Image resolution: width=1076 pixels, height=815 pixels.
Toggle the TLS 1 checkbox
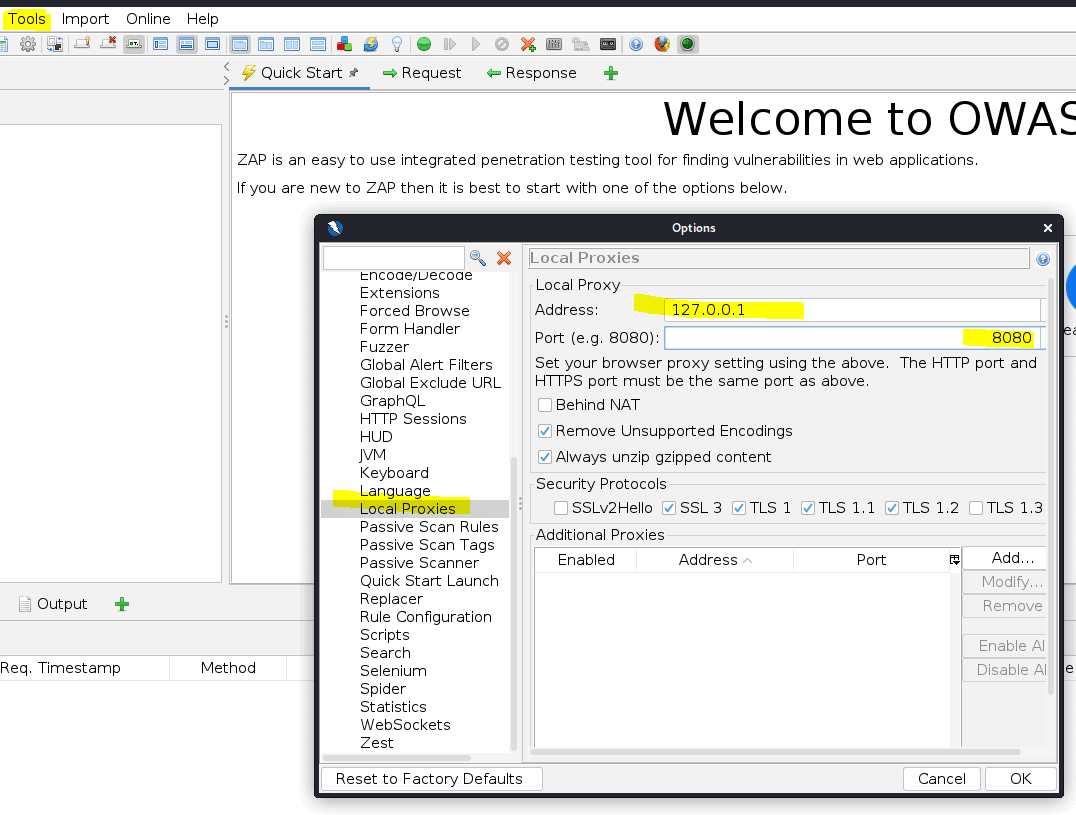point(739,508)
